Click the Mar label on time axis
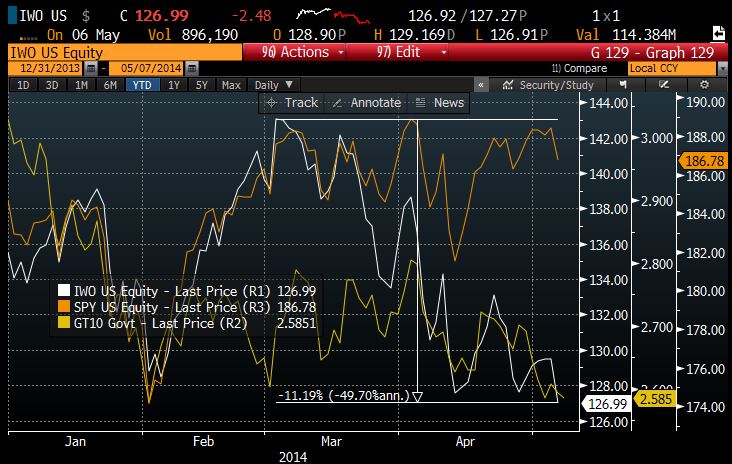This screenshot has width=732, height=464. [331, 441]
